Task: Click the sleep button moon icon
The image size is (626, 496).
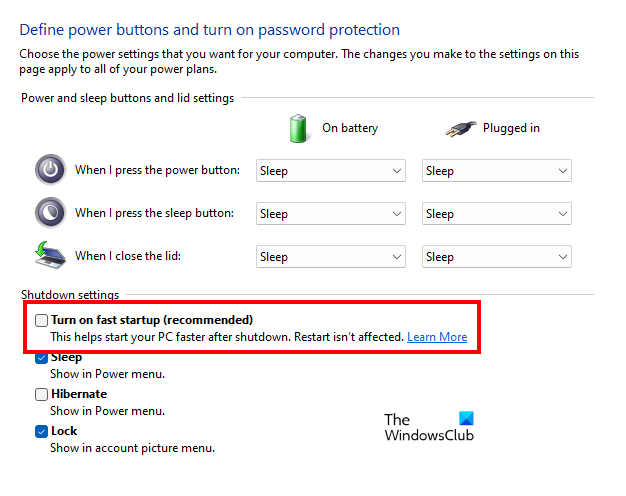Action: coord(50,213)
